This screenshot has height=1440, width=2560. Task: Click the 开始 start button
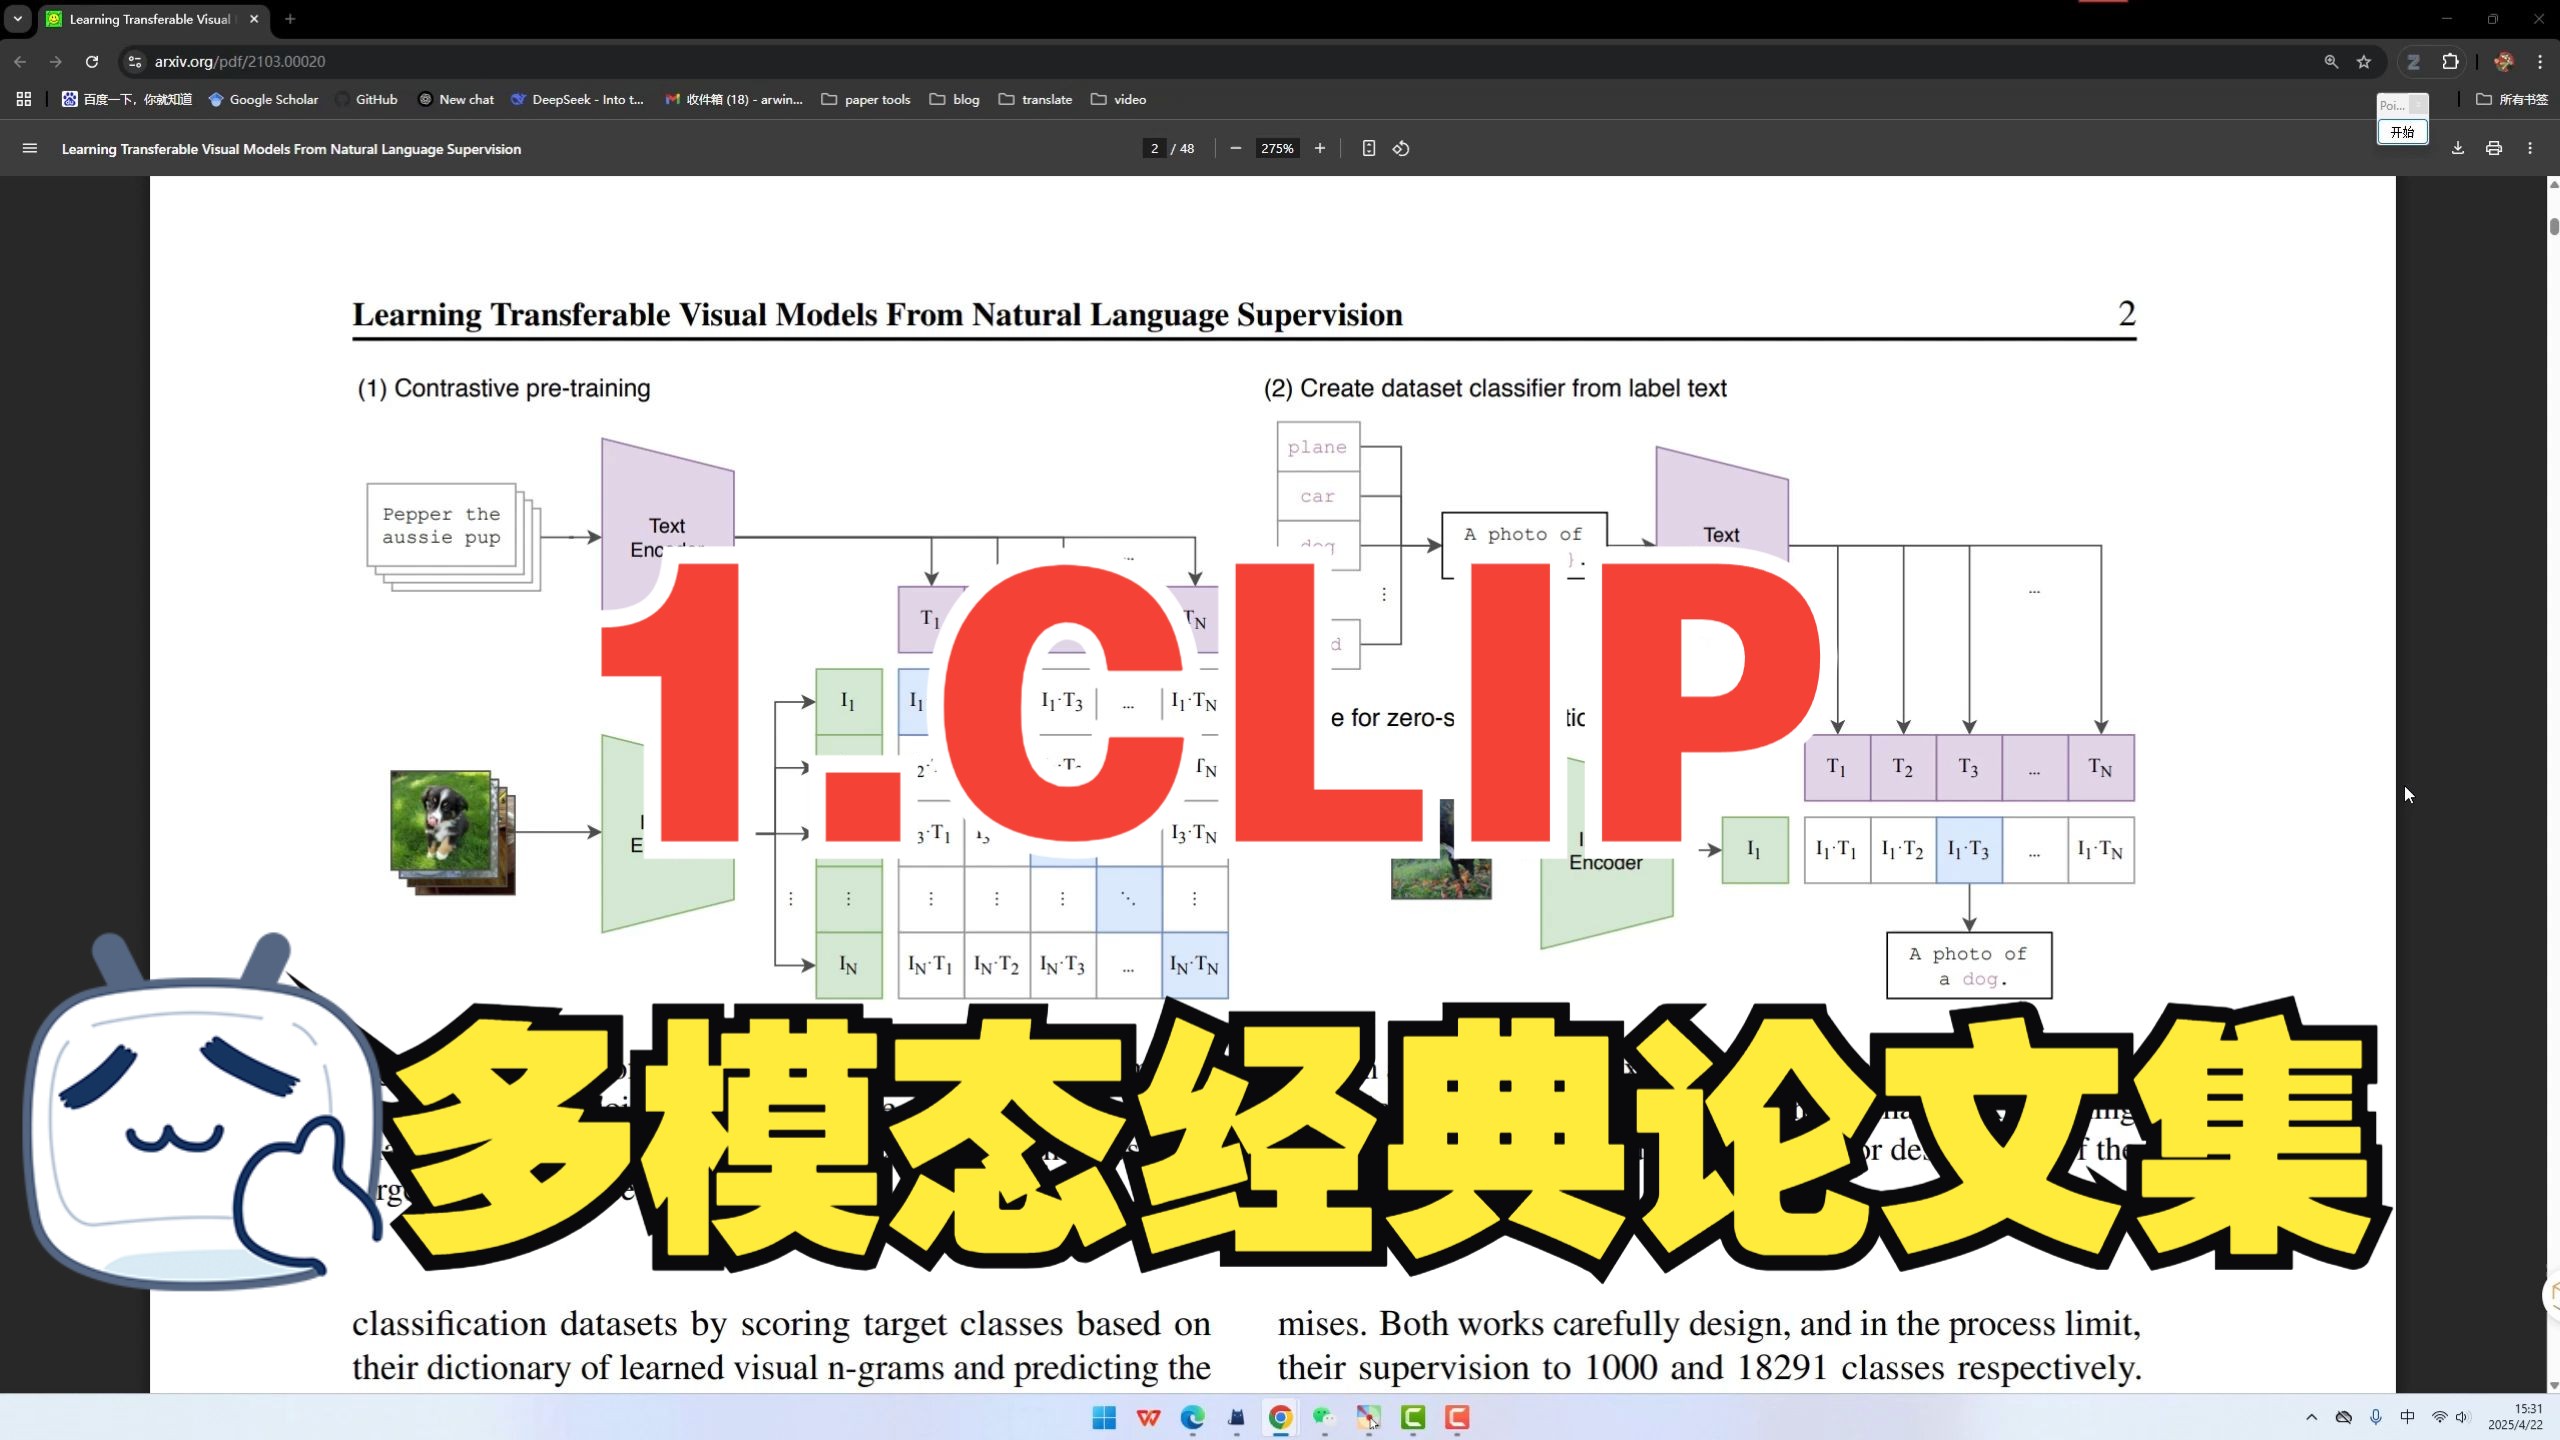(x=2402, y=132)
